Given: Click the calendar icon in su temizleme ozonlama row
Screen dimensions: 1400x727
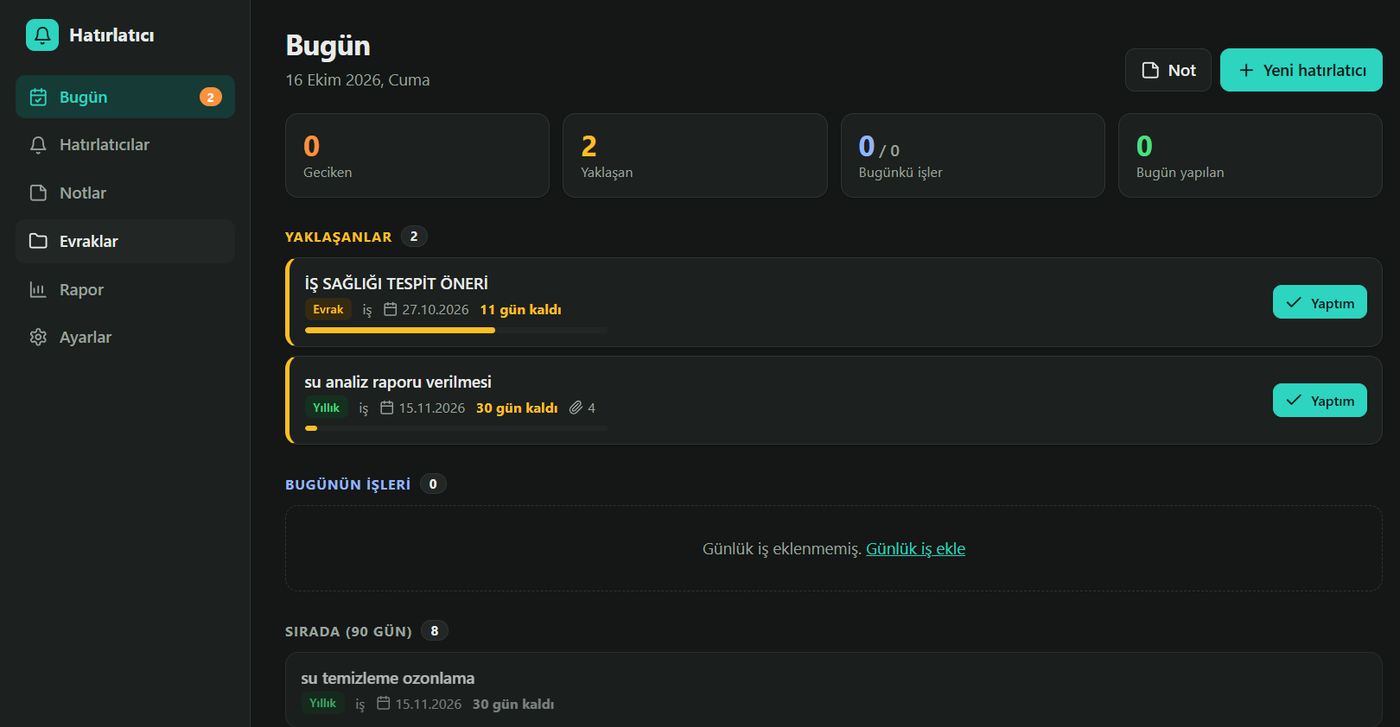Looking at the screenshot, I should (383, 704).
